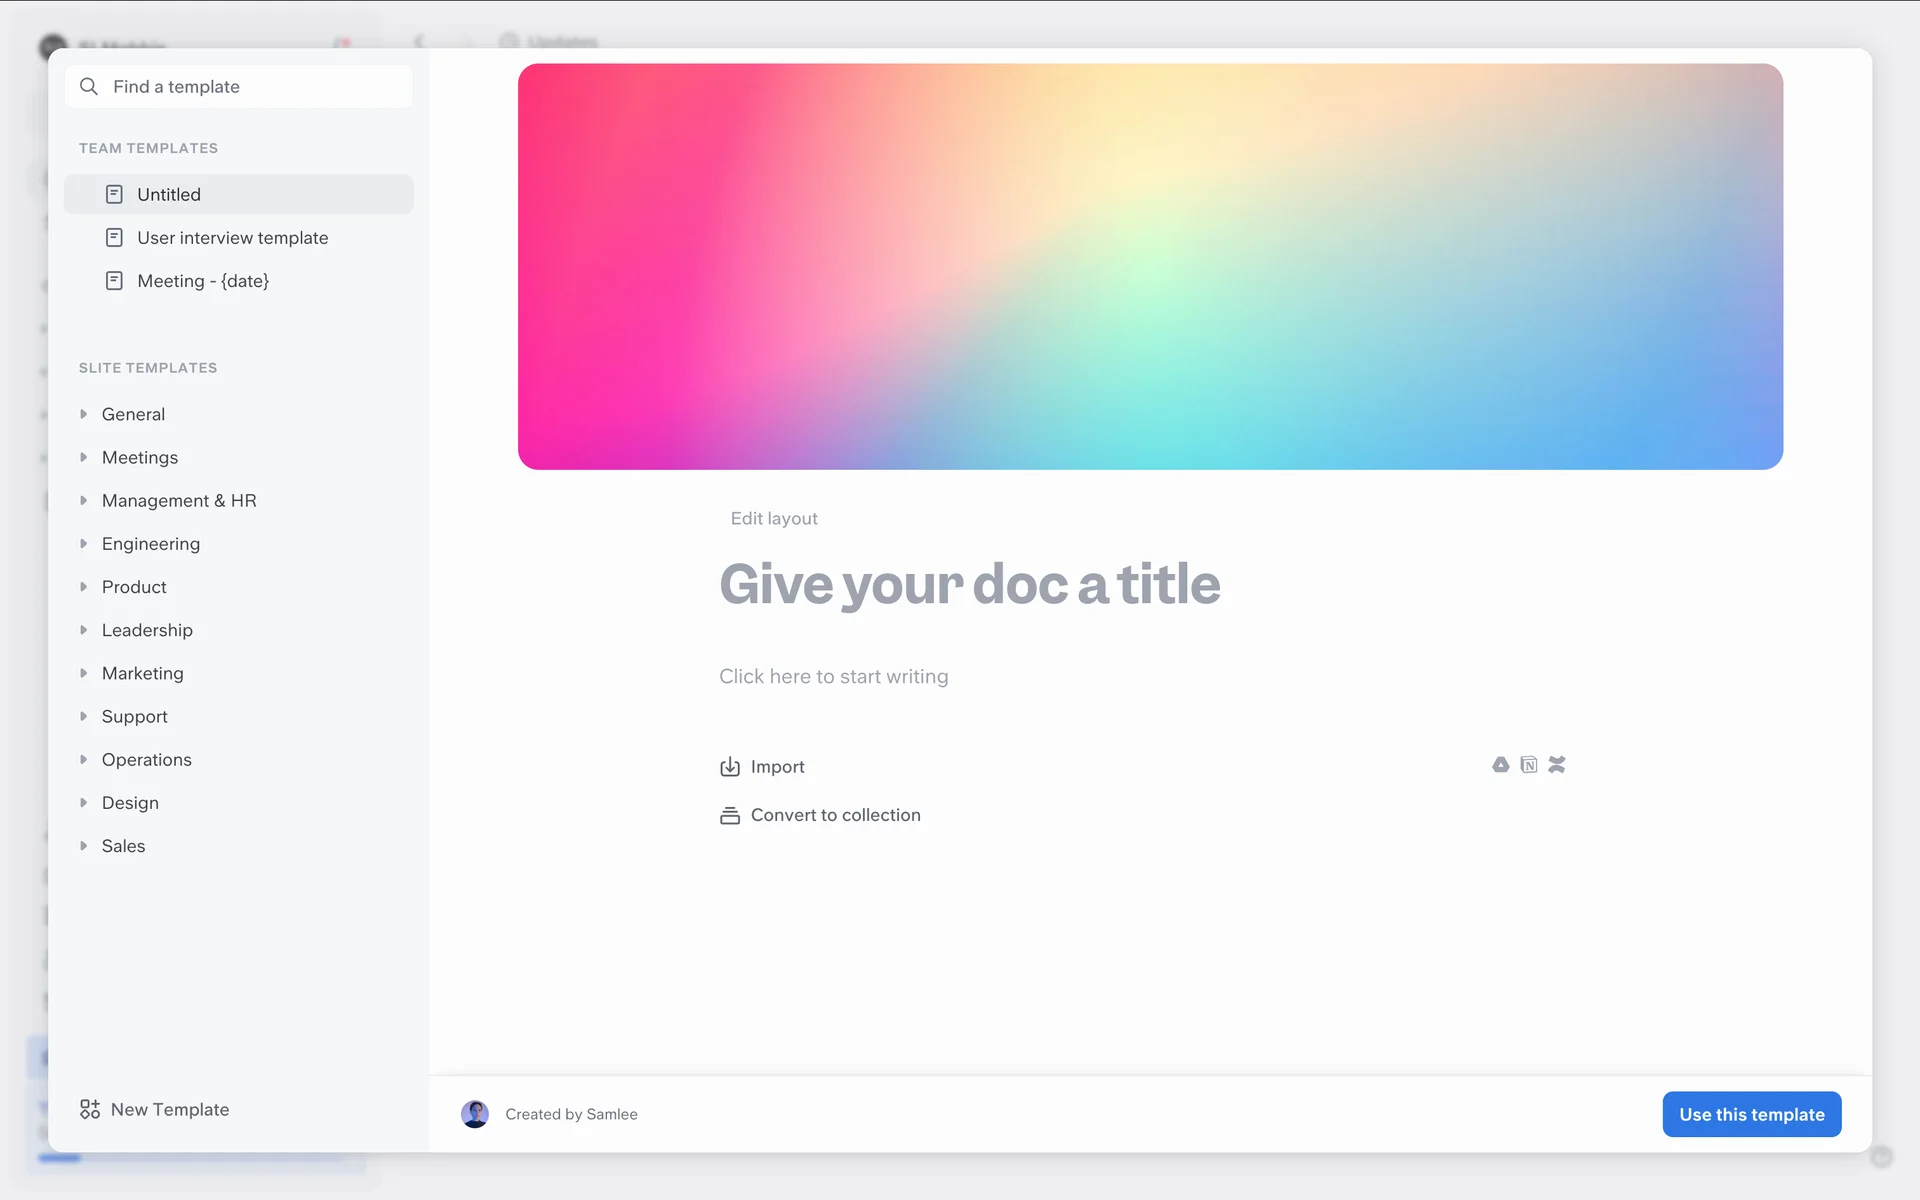This screenshot has height=1200, width=1920.
Task: Click the Convert to collection icon
Action: 730,816
